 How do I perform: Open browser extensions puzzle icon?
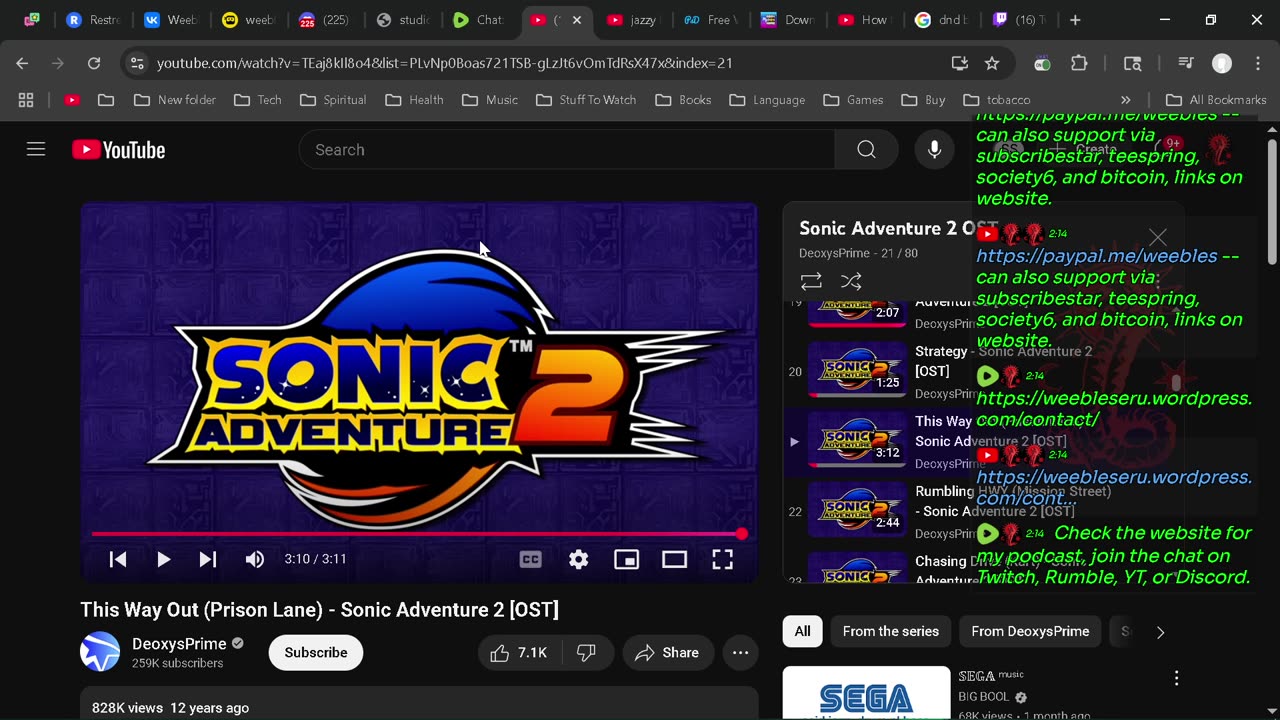click(x=1079, y=63)
